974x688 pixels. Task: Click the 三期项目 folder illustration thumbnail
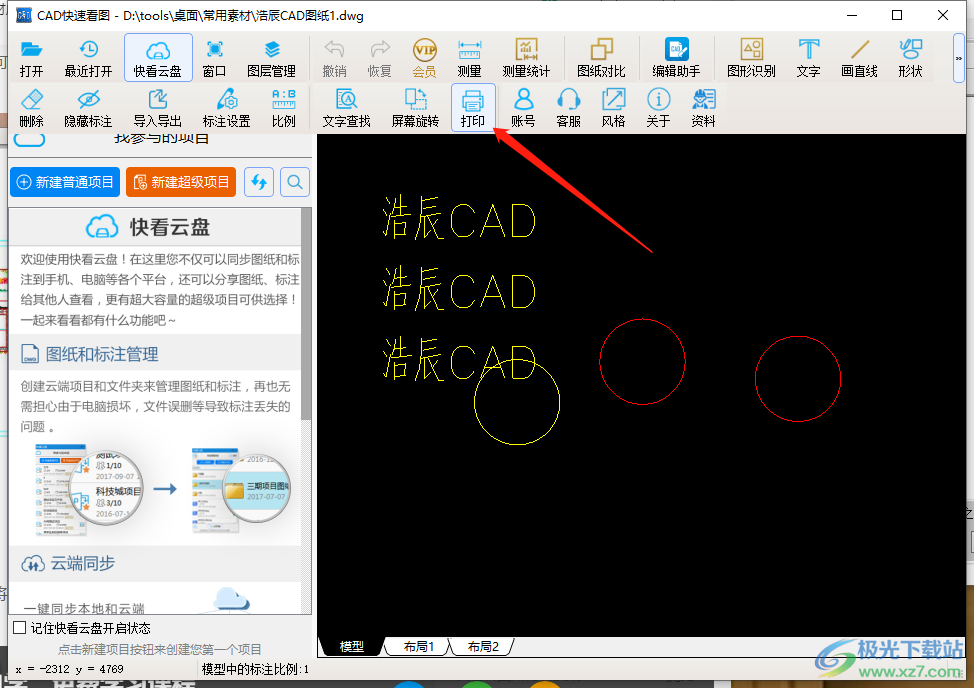click(241, 489)
